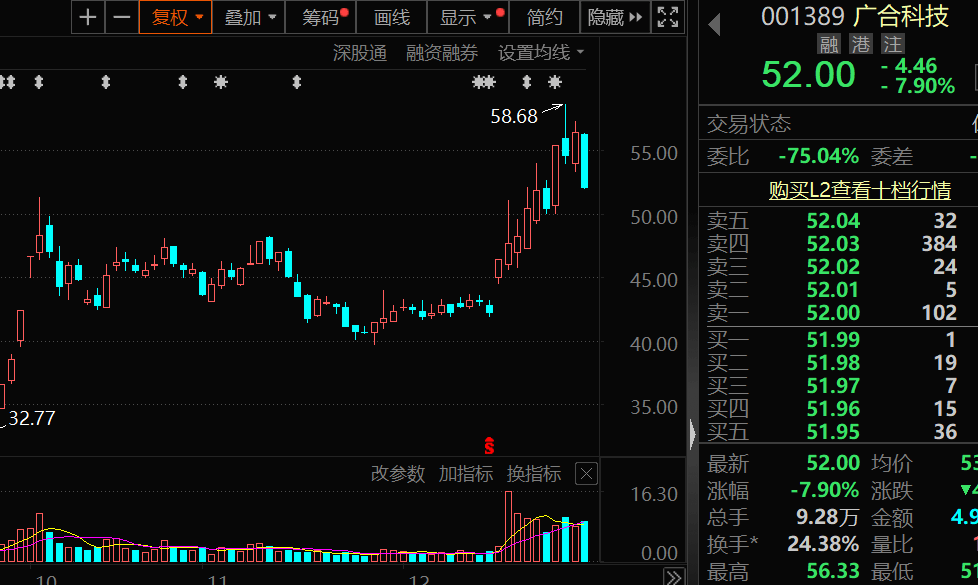
Task: Click the fullscreen expand icon
Action: pos(667,17)
